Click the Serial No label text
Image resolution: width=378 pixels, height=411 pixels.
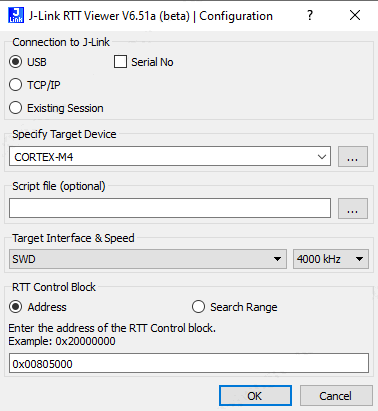[152, 62]
